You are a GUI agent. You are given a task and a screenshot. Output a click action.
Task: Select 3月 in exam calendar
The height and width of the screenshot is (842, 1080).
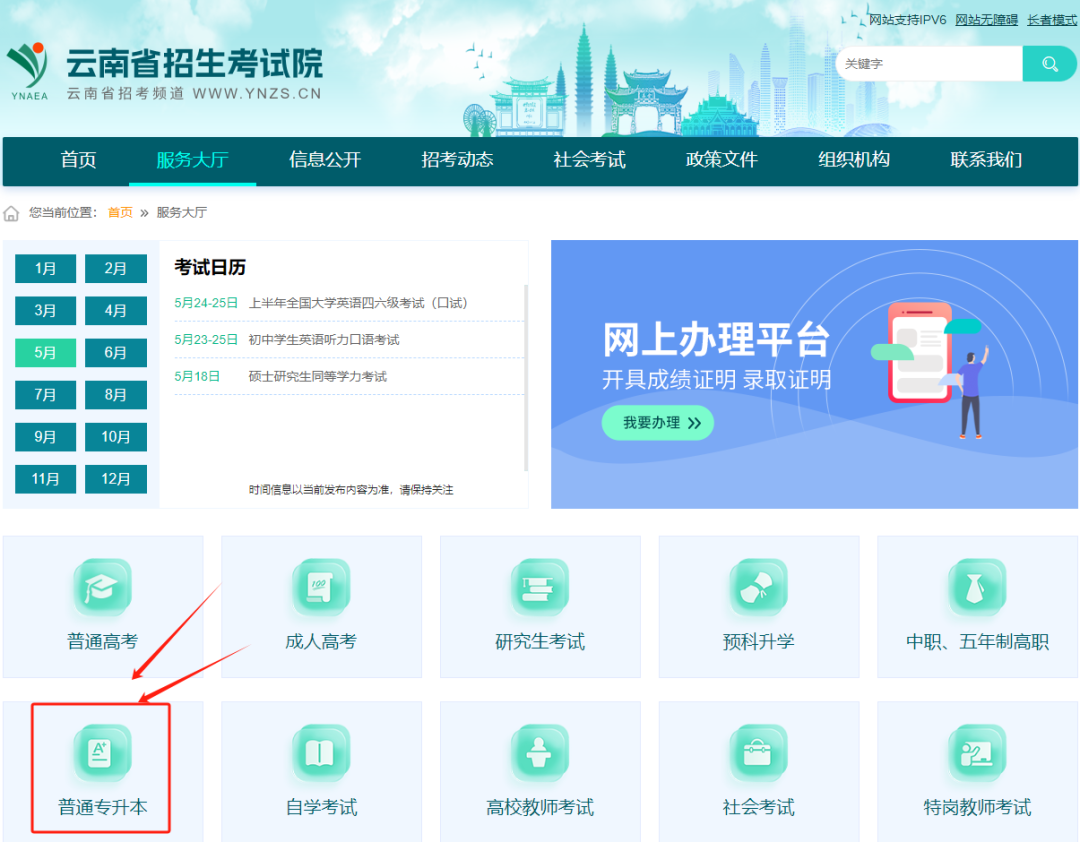pyautogui.click(x=45, y=311)
